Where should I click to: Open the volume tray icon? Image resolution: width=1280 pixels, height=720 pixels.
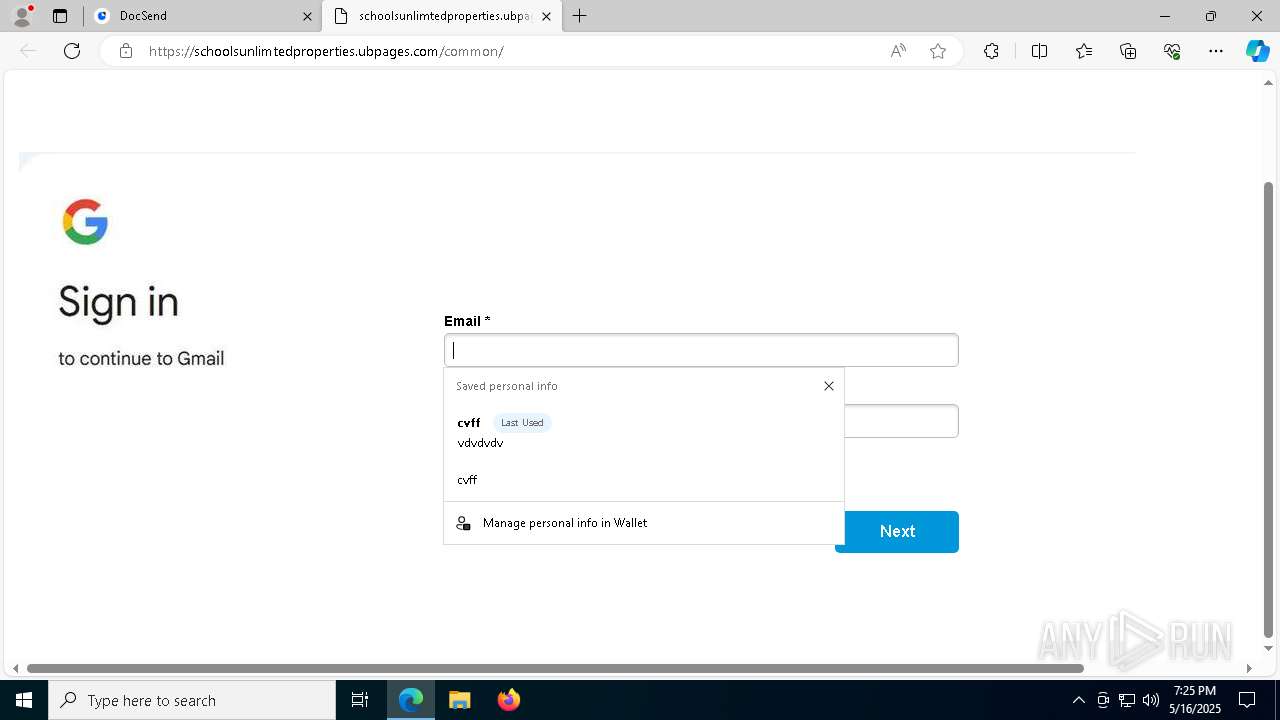pyautogui.click(x=1151, y=700)
